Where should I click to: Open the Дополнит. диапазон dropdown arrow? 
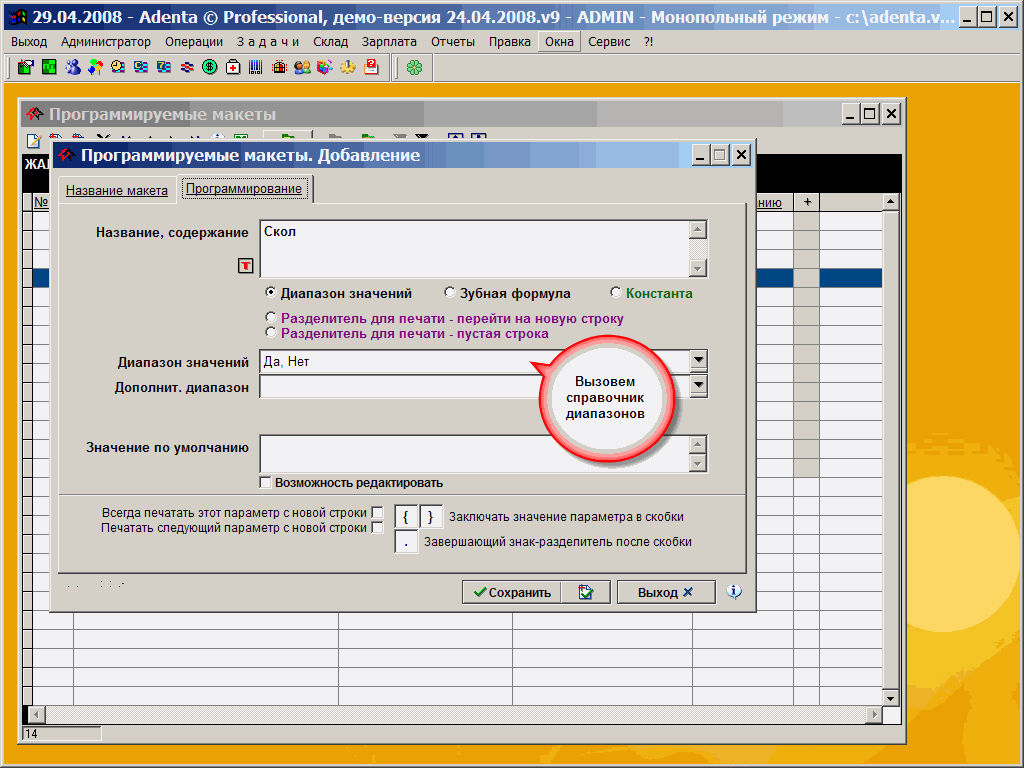coord(699,386)
